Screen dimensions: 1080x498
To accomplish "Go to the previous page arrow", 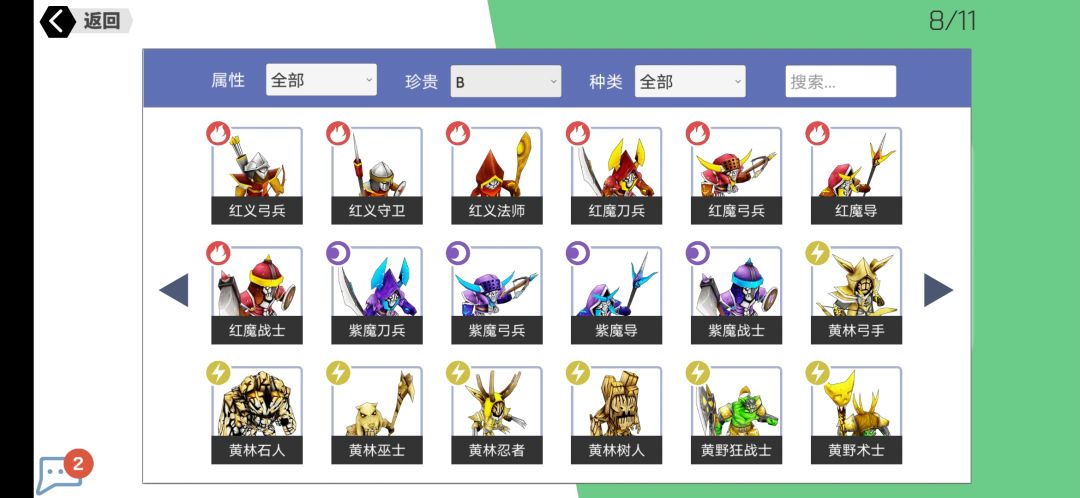I will pos(174,290).
